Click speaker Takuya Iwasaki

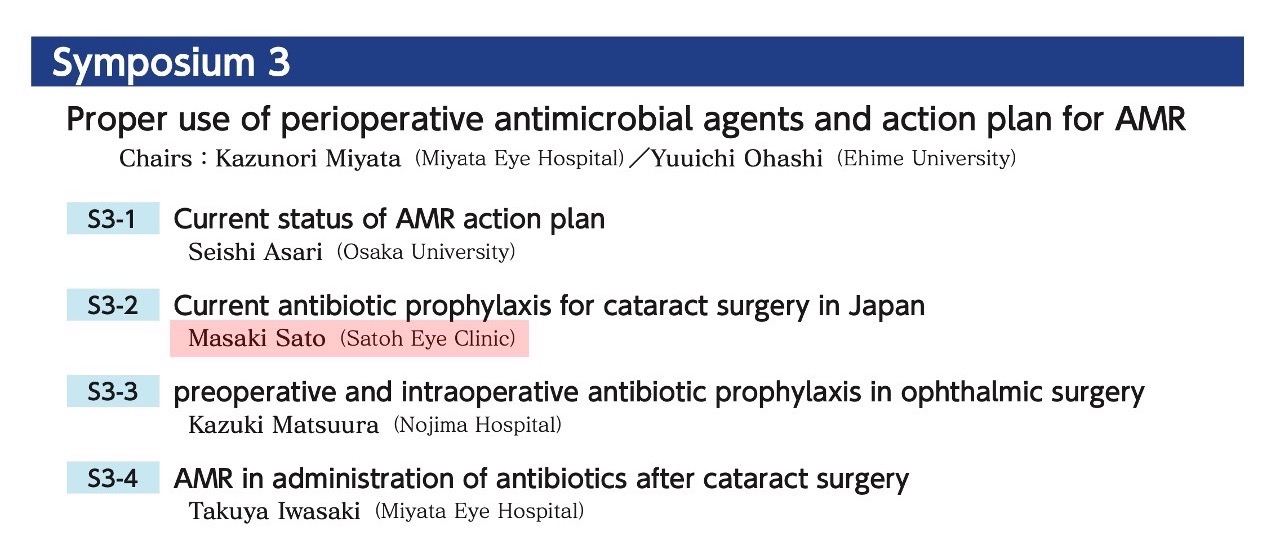pos(275,512)
